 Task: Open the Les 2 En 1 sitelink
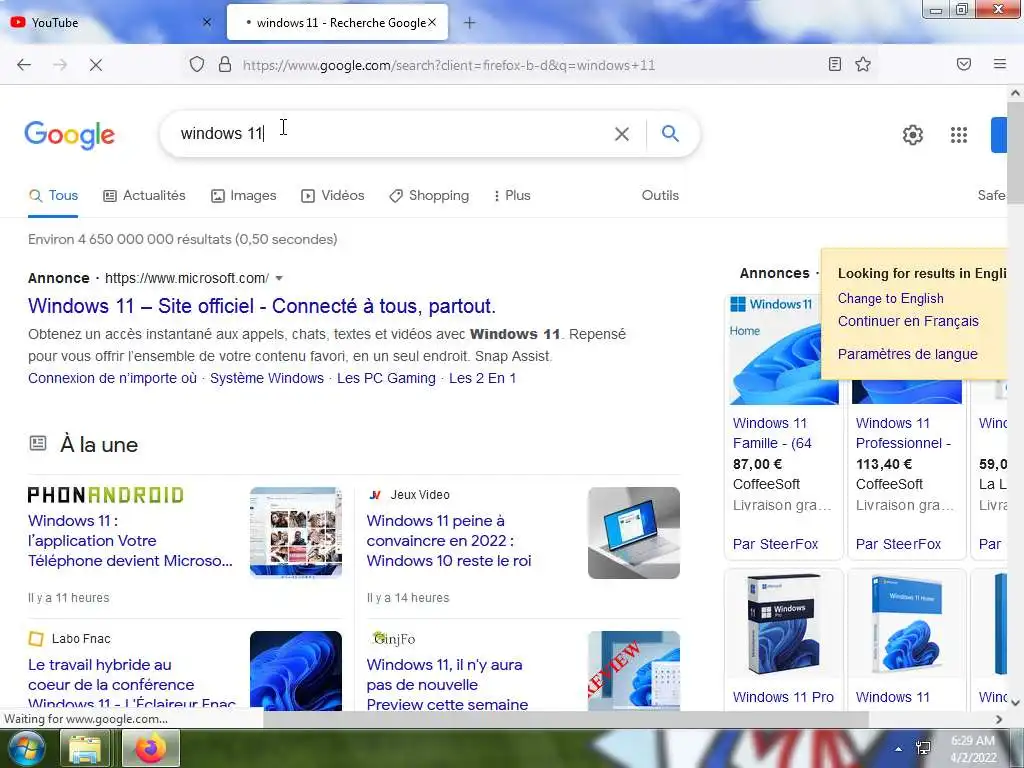(483, 378)
